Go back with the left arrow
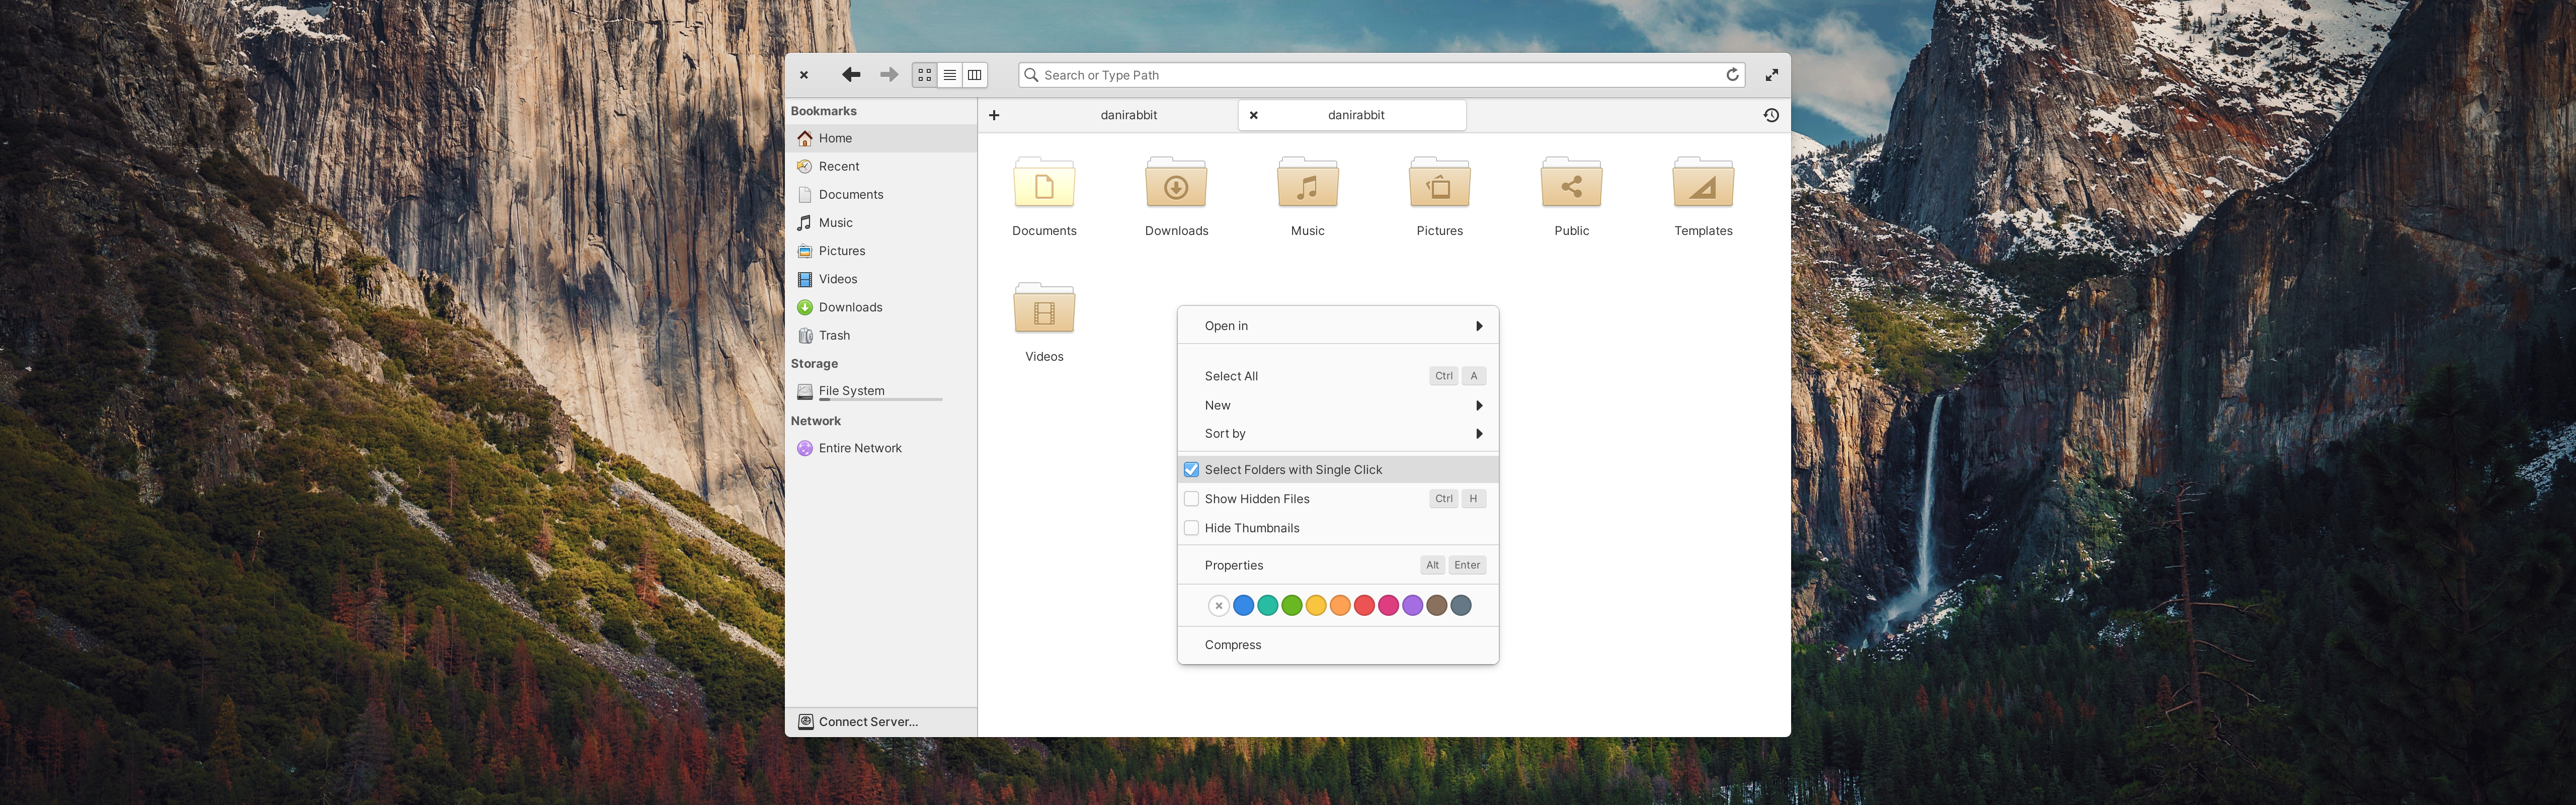Image resolution: width=2576 pixels, height=805 pixels. (x=851, y=75)
